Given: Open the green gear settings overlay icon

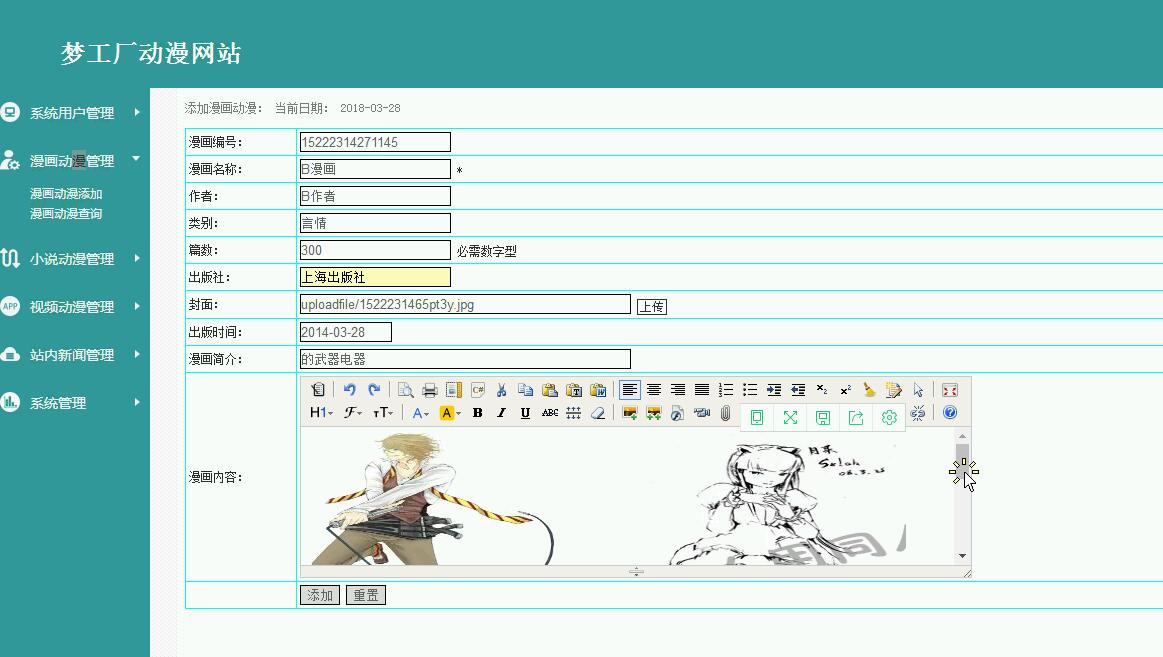Looking at the screenshot, I should pos(889,417).
